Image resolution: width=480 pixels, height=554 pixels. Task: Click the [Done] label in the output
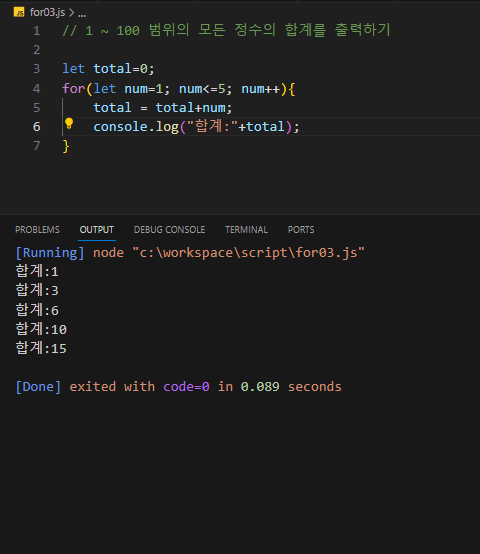point(38,387)
